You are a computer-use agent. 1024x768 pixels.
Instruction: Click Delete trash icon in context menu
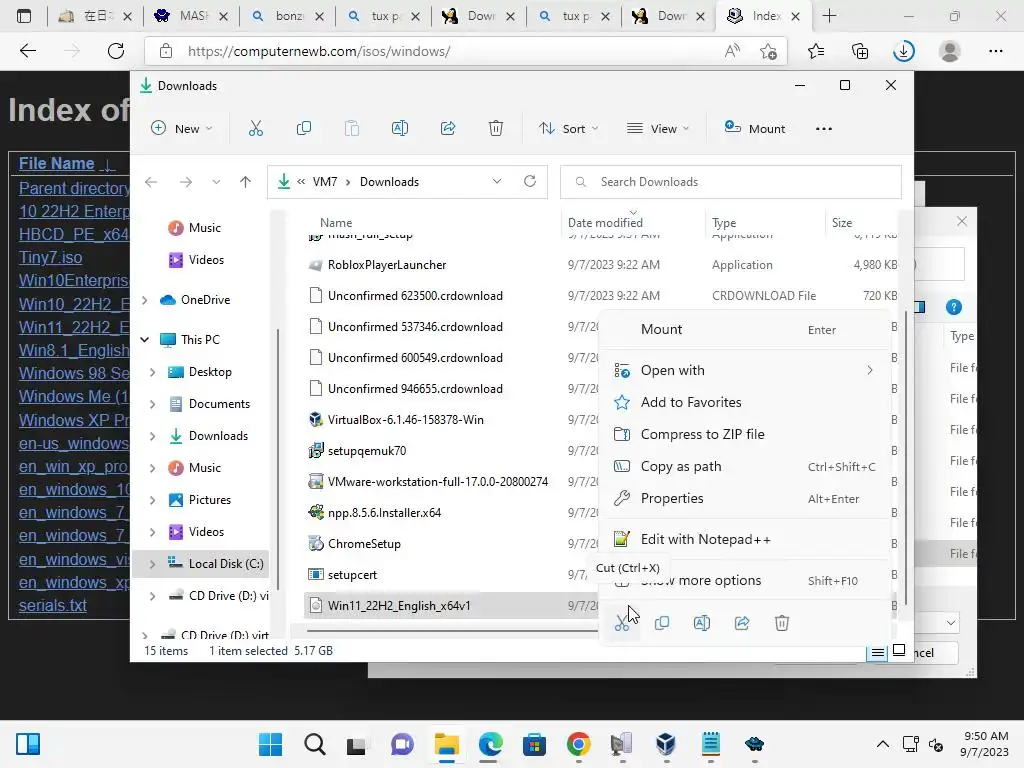coord(782,623)
